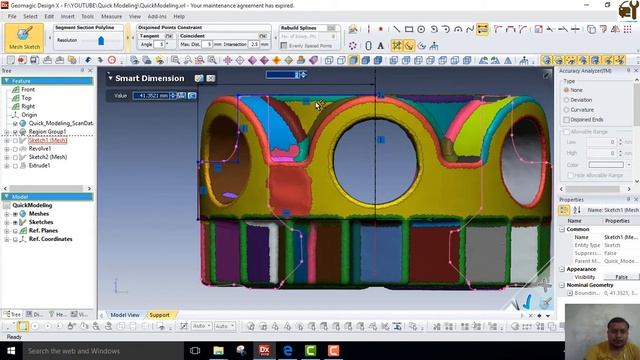Cancel Smart Dimension with X icon
The width and height of the screenshot is (640, 360).
pos(211,78)
